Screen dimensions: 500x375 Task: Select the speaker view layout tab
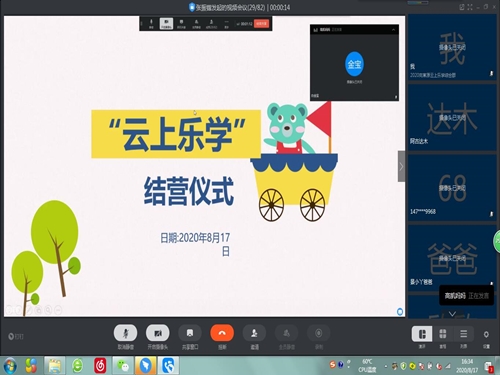[x=422, y=334]
